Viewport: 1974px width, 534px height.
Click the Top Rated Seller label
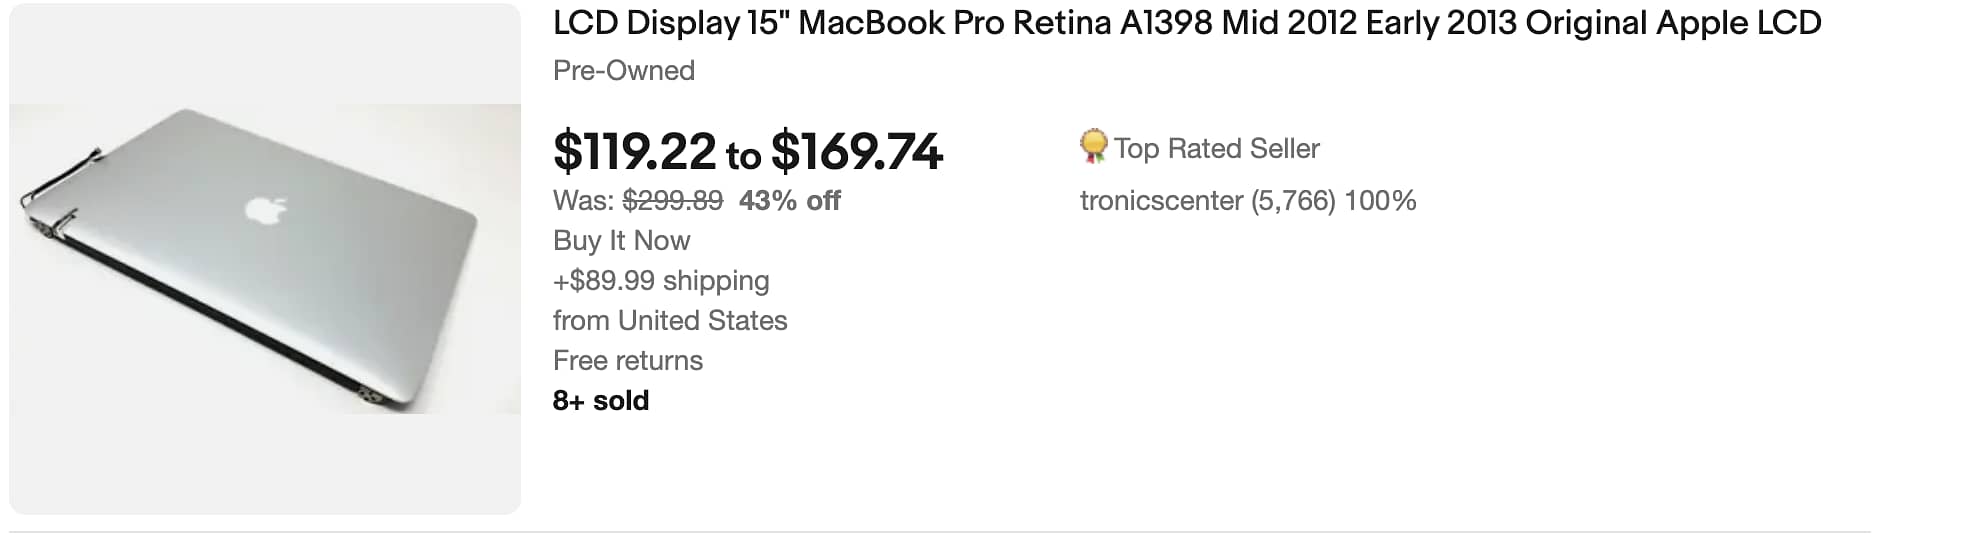1216,149
